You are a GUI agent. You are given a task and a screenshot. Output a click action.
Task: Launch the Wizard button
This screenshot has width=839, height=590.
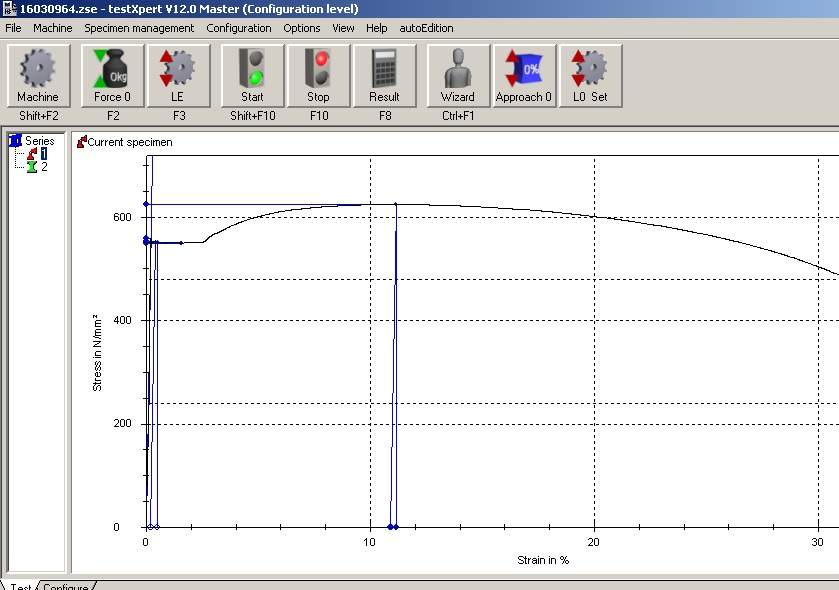[458, 75]
